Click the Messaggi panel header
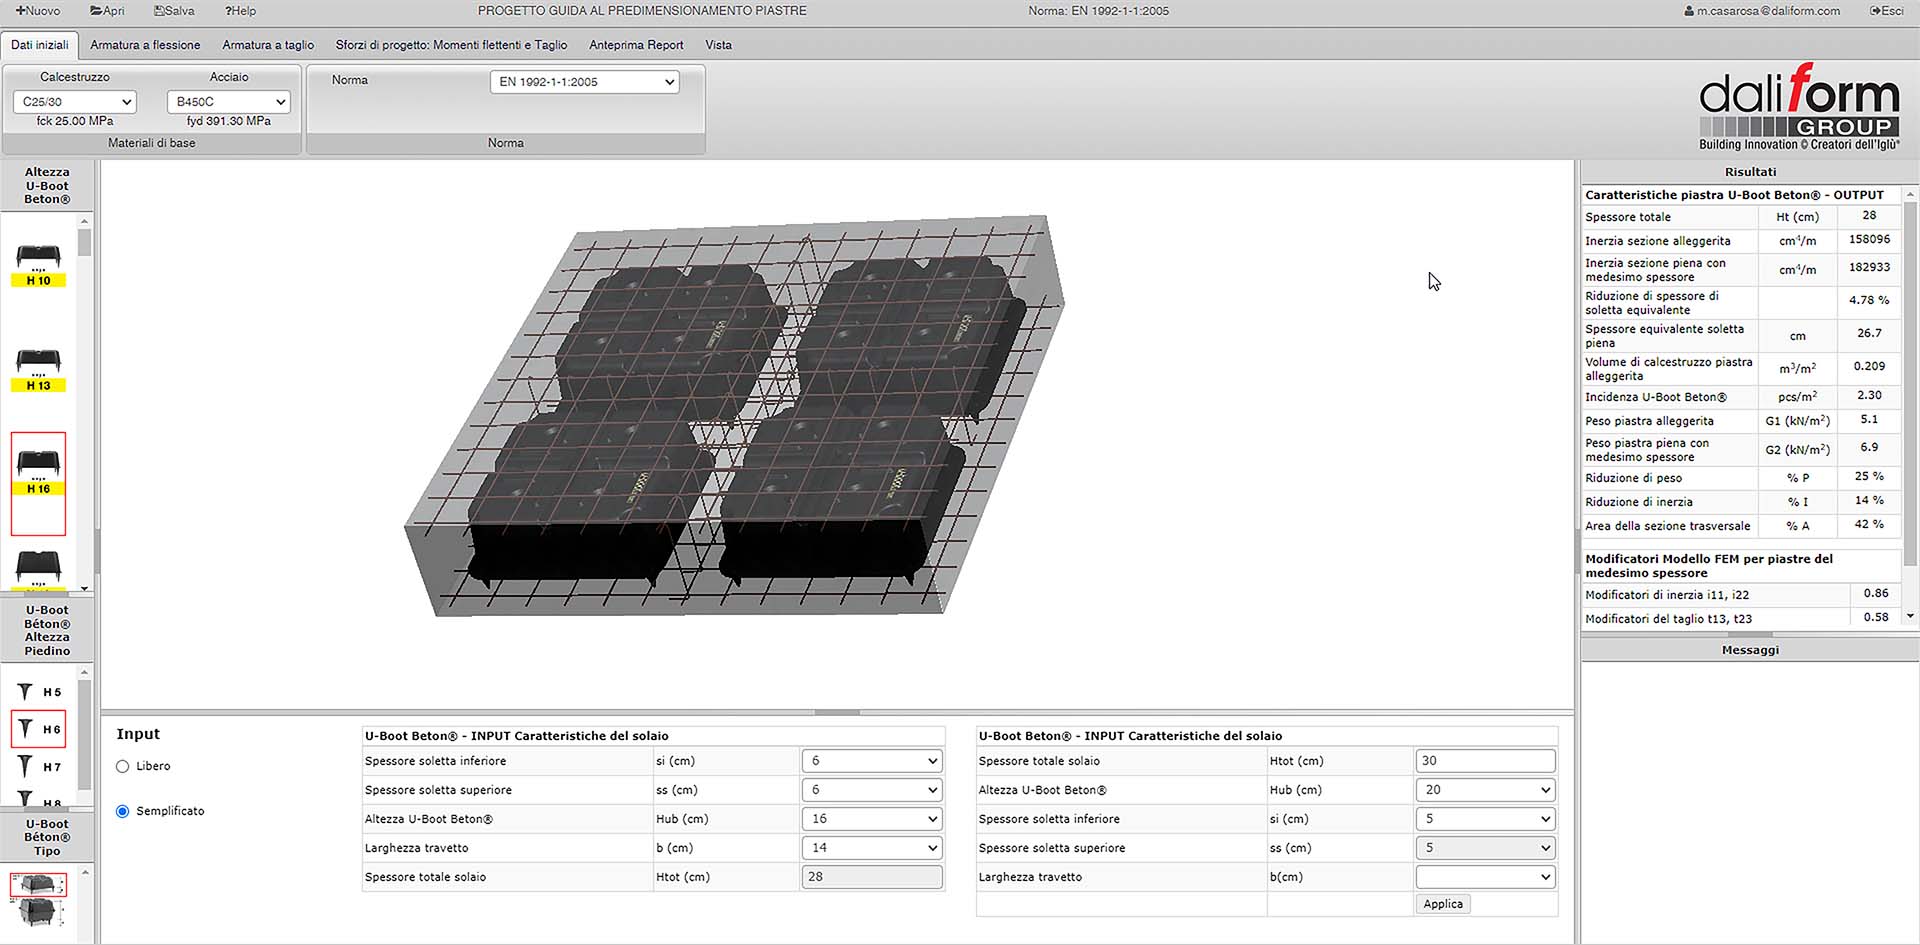The width and height of the screenshot is (1920, 945). tap(1750, 650)
